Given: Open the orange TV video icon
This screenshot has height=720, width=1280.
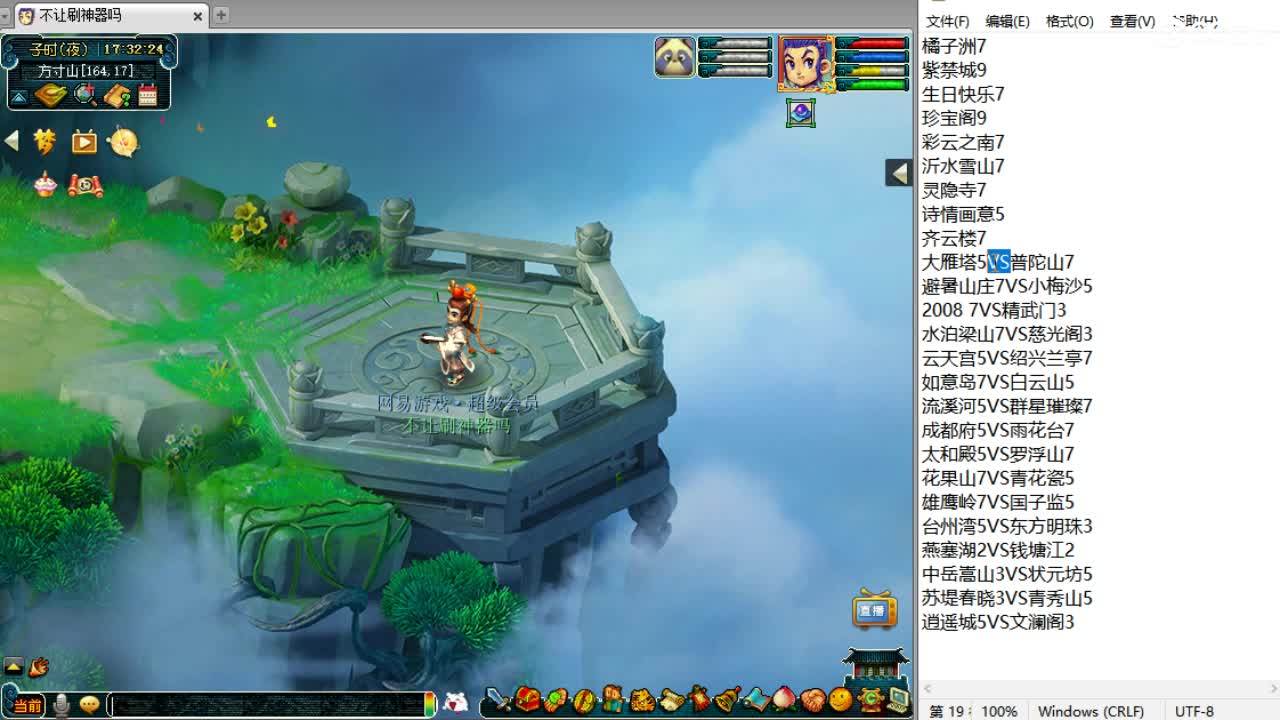Looking at the screenshot, I should (84, 142).
